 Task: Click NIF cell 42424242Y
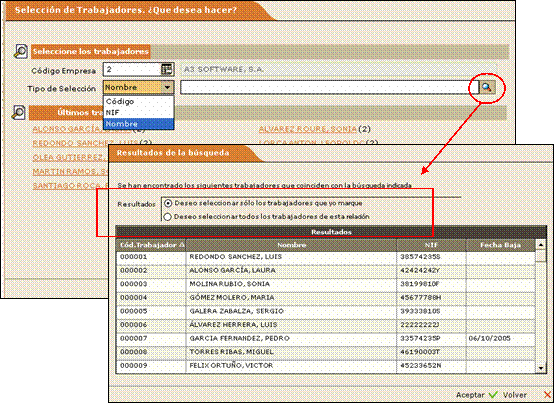[431, 271]
